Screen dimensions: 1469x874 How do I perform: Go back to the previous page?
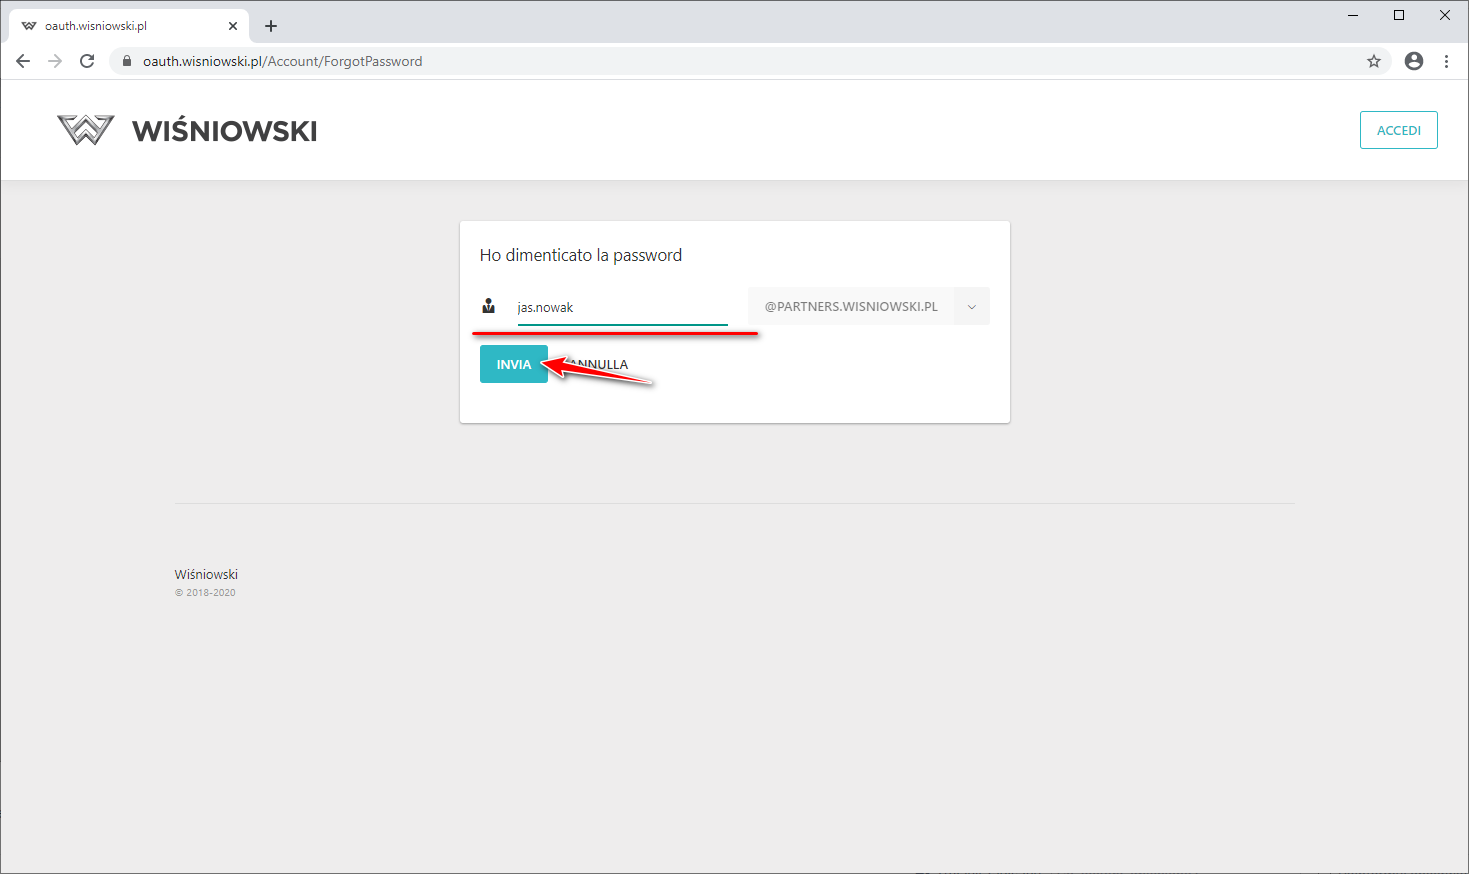(x=23, y=61)
